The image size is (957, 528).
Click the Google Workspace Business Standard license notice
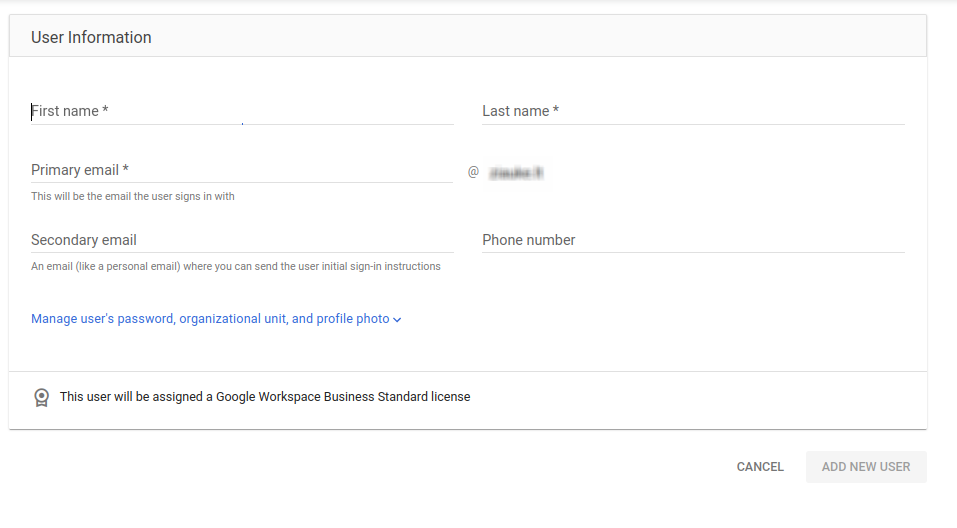(x=265, y=397)
